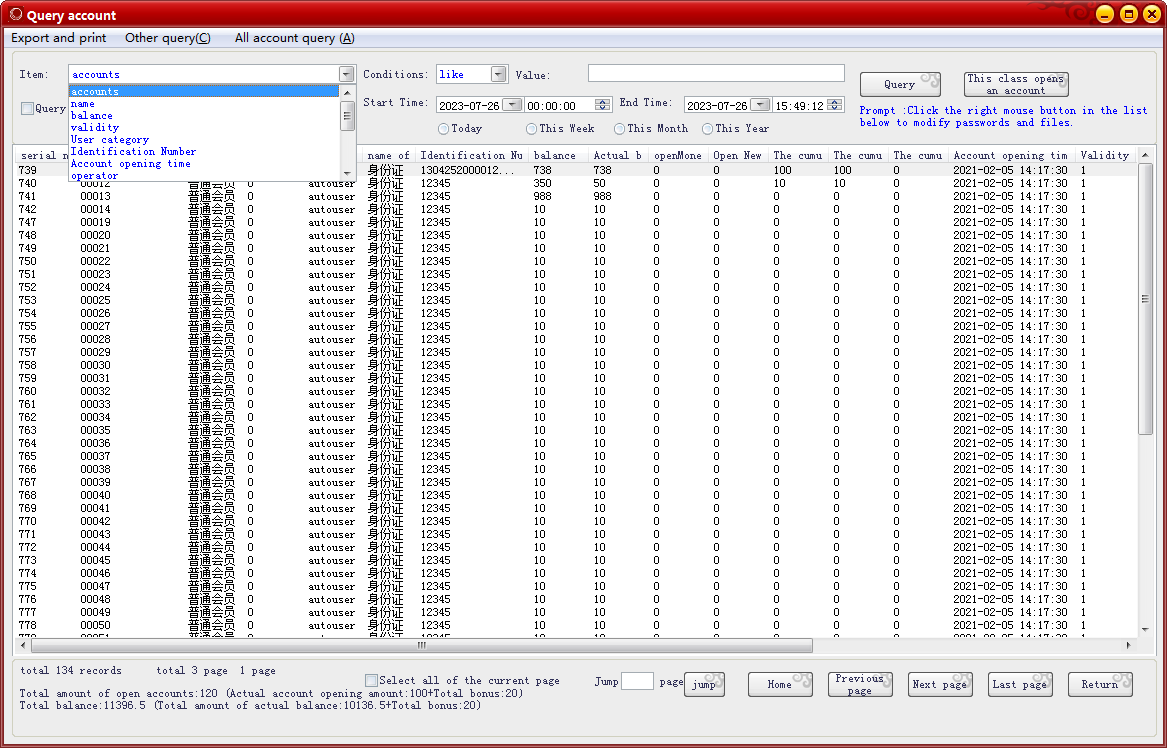Image resolution: width=1167 pixels, height=748 pixels.
Task: Select the Today radio button
Action: 444,129
